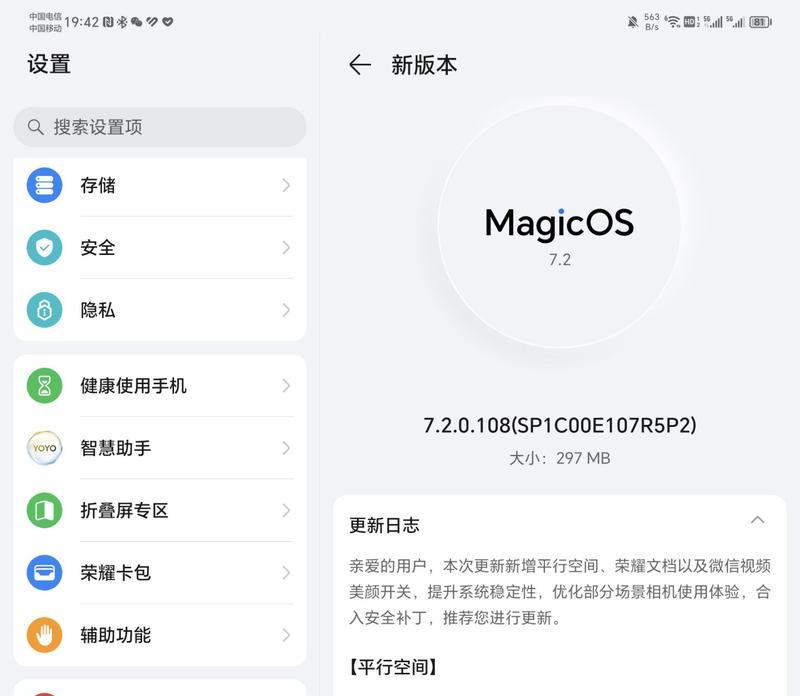800x696 pixels.
Task: Open the 智慧助手 row chevron
Action: (x=286, y=448)
